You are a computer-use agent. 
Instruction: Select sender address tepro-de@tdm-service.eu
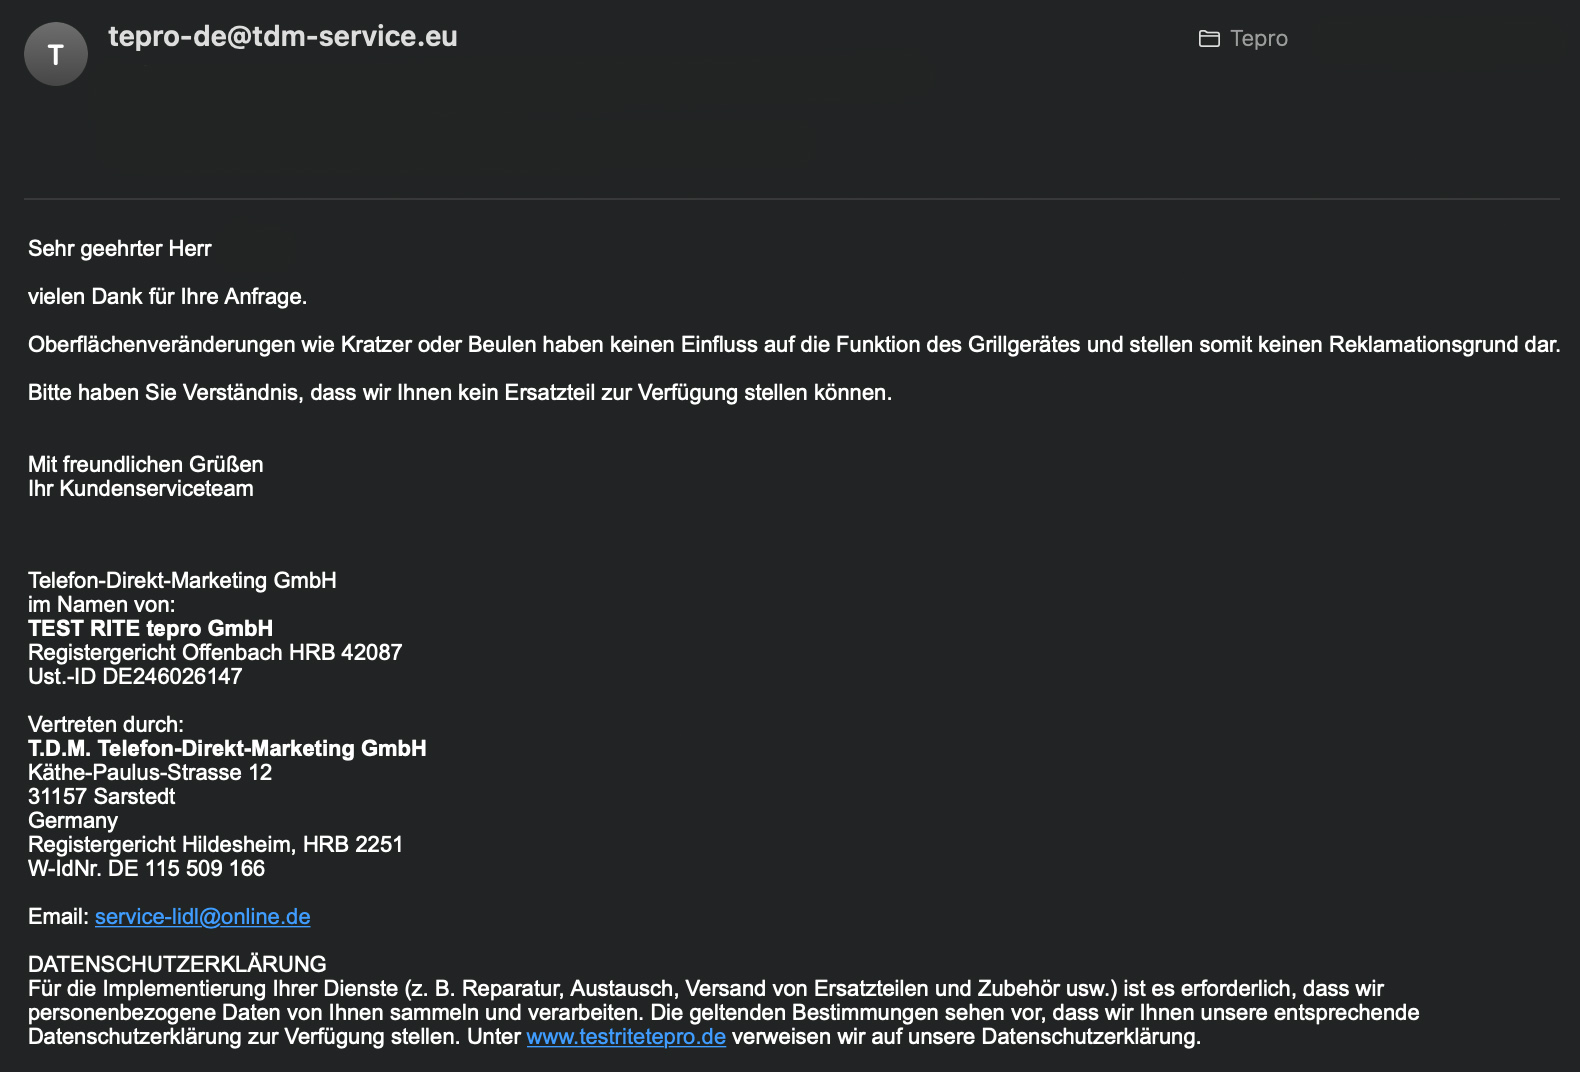tap(283, 36)
